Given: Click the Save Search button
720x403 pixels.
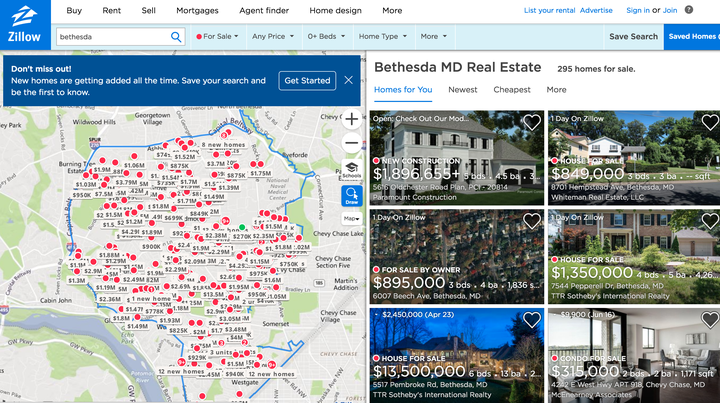Looking at the screenshot, I should 633,37.
